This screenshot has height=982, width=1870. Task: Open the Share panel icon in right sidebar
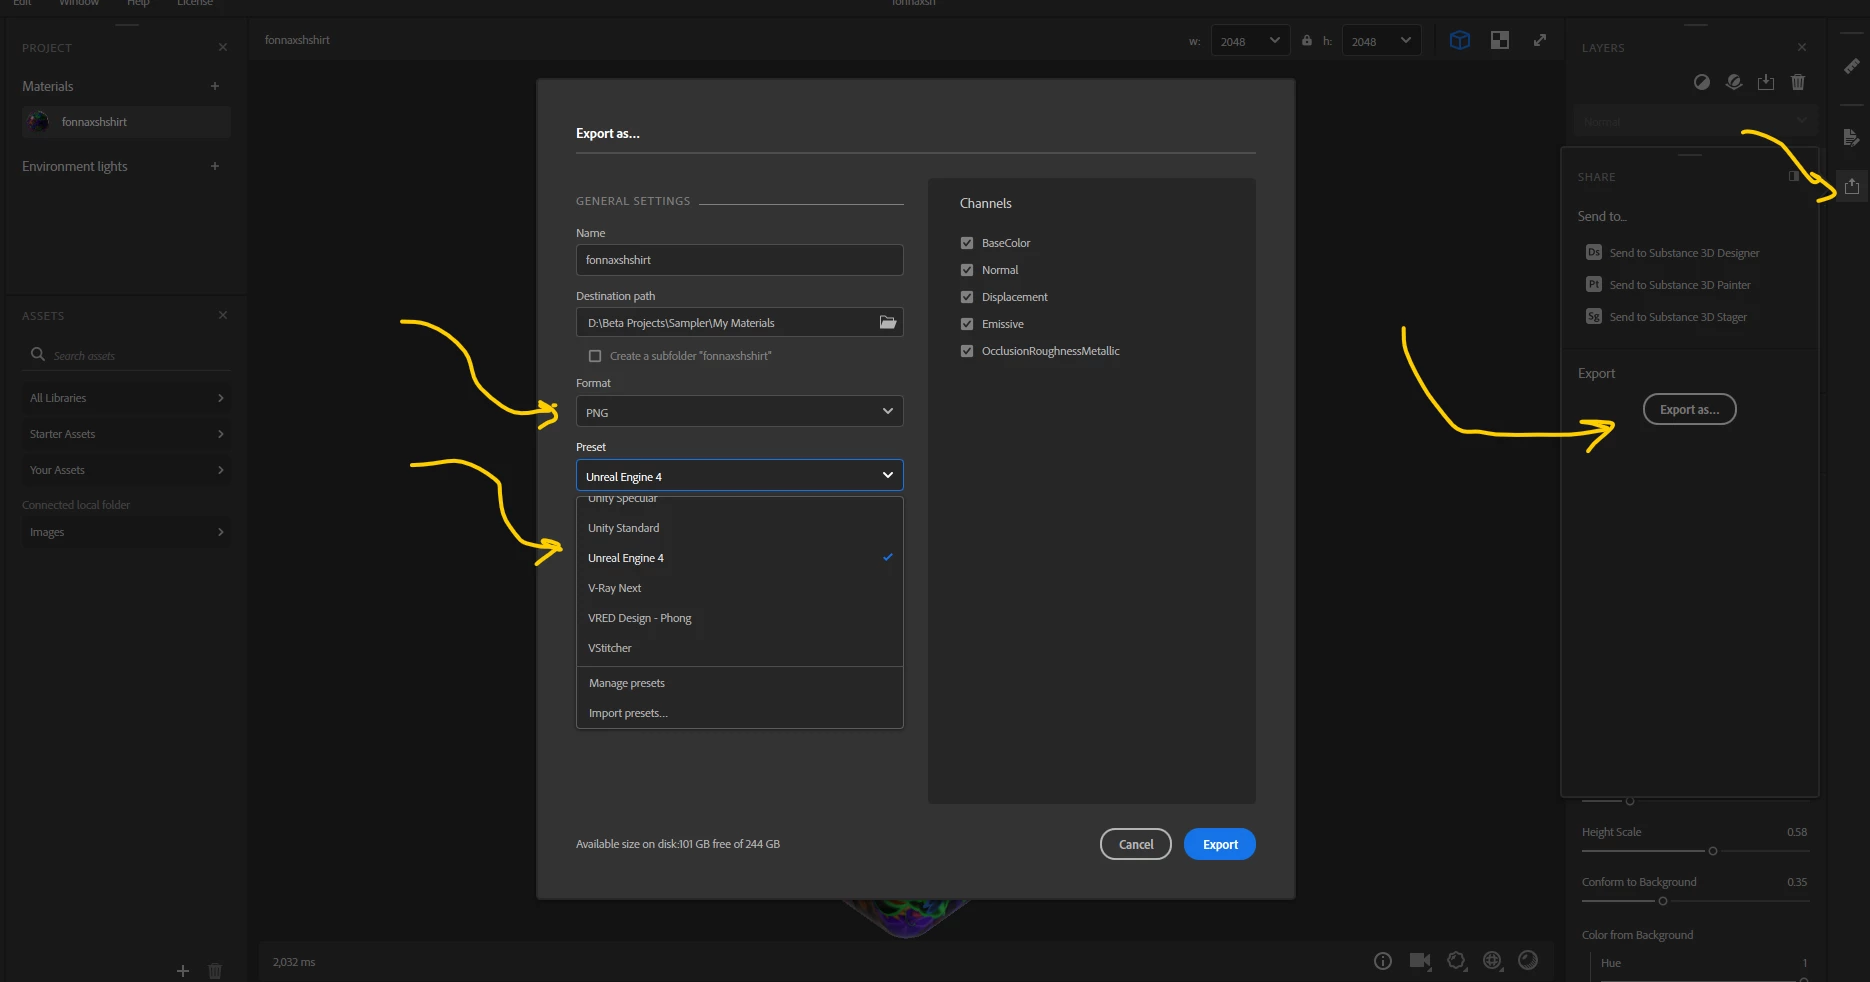pos(1852,186)
